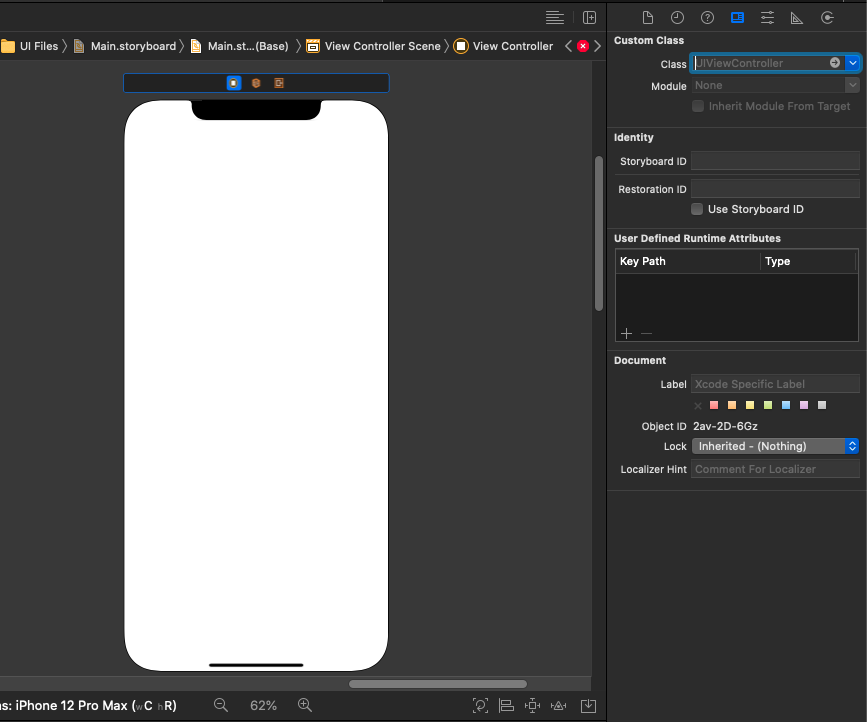The image size is (867, 722).
Task: Enable the Use Storyboard ID checkbox
Action: click(x=698, y=209)
